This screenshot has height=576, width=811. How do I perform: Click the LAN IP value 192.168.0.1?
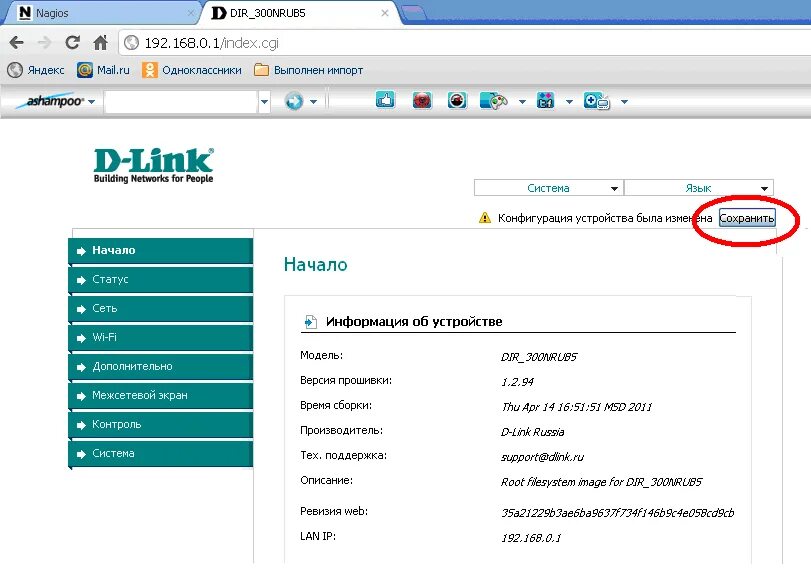(531, 538)
